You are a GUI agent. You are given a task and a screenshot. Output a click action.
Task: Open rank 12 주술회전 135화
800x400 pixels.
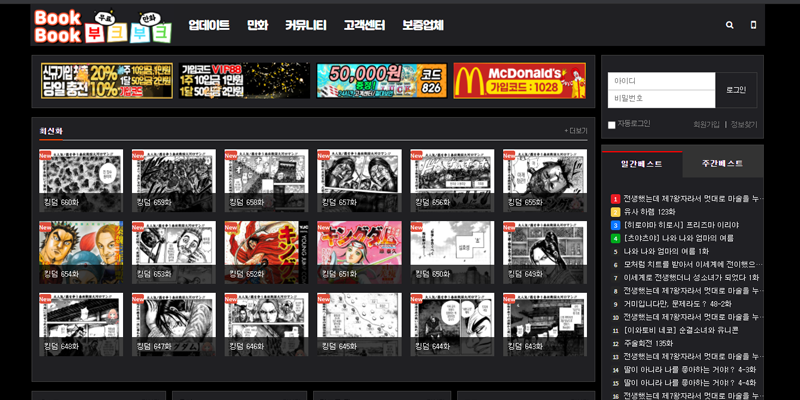pos(648,344)
